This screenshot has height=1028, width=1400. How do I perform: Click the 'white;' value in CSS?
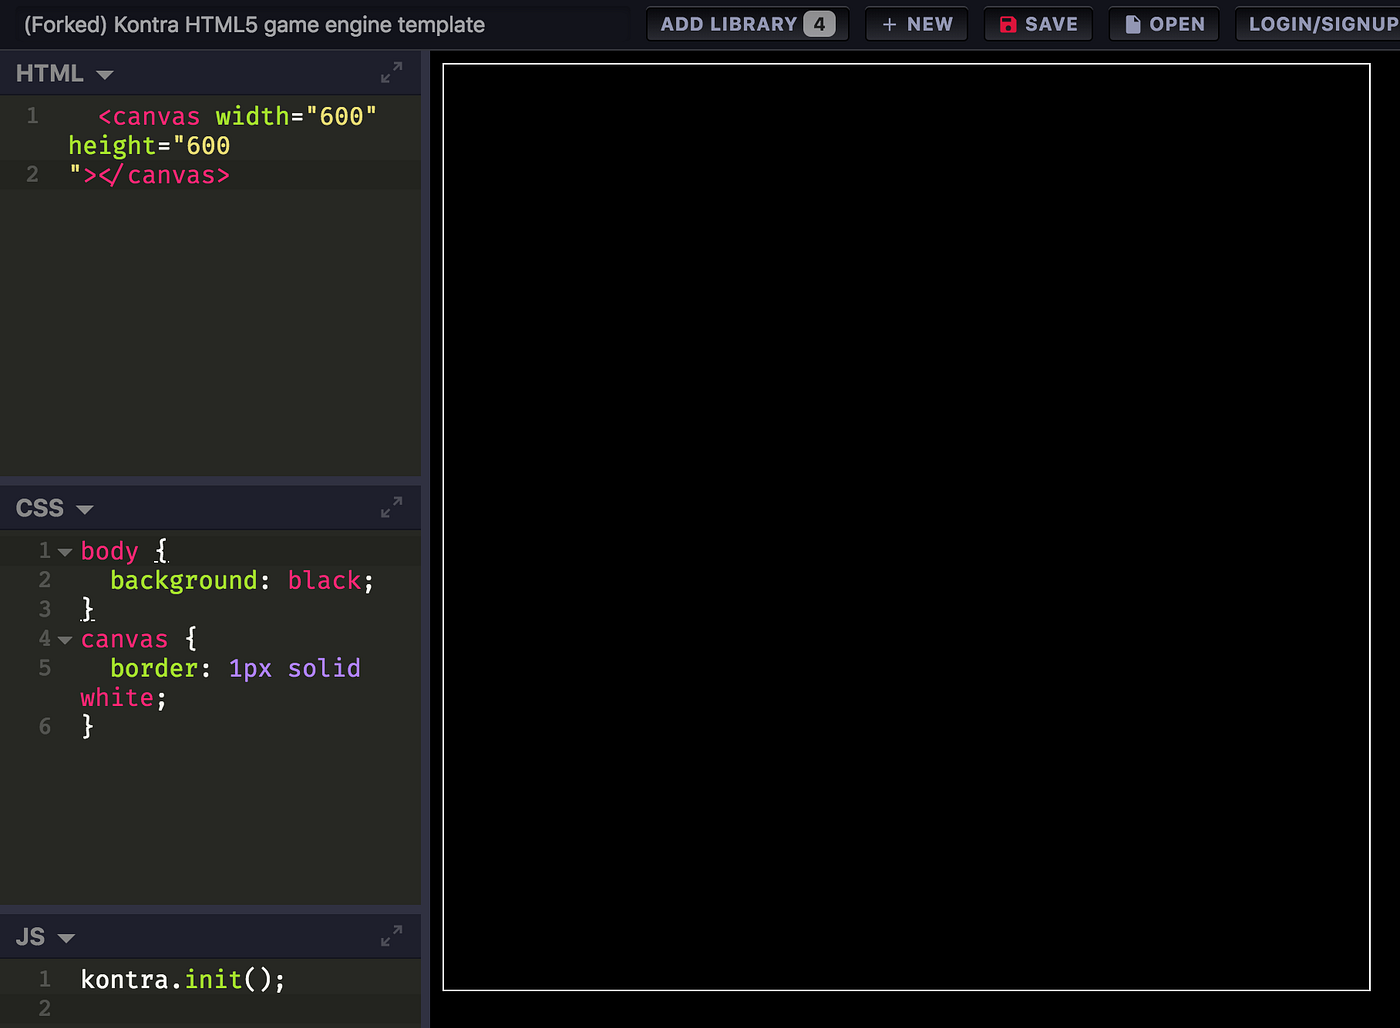click(x=124, y=698)
